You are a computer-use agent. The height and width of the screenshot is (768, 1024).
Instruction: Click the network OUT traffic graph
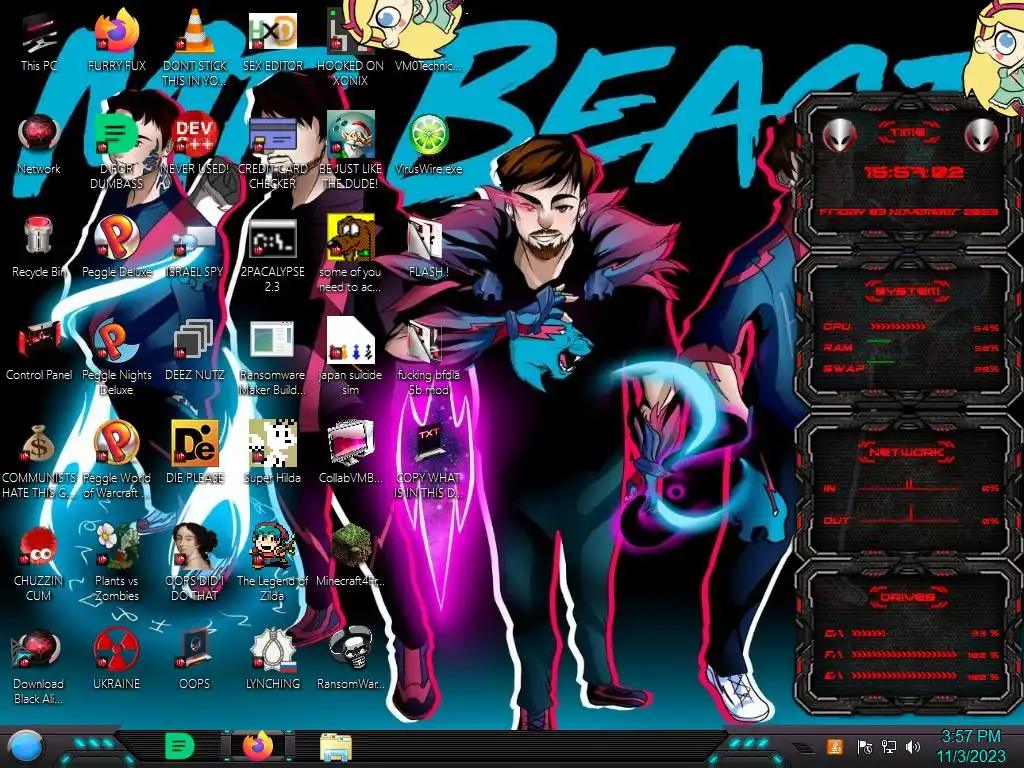tap(911, 515)
